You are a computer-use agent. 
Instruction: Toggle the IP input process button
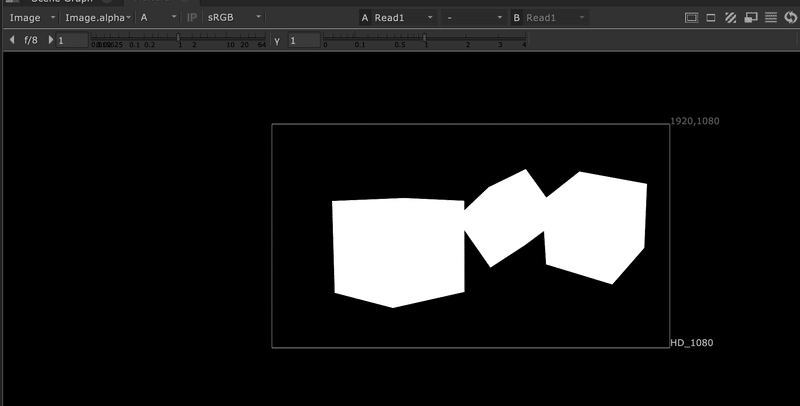[x=192, y=18]
